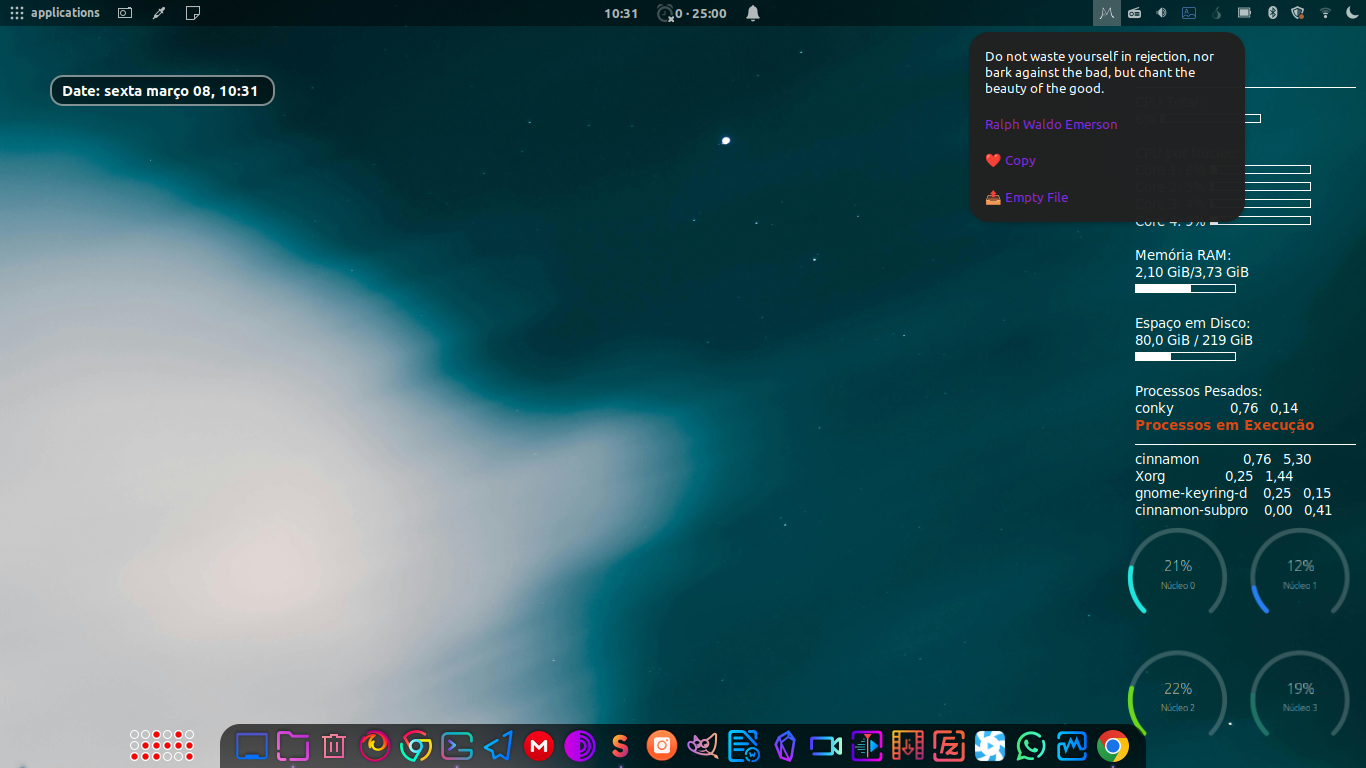Viewport: 1366px width, 768px height.
Task: Toggle the night mode moon icon
Action: tap(1353, 13)
